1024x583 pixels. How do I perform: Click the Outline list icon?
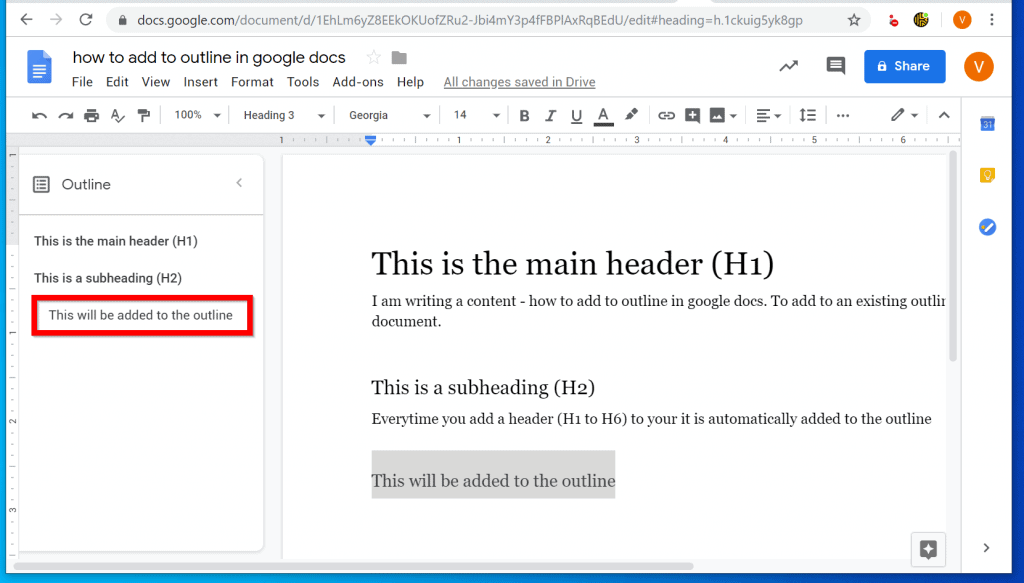41,185
